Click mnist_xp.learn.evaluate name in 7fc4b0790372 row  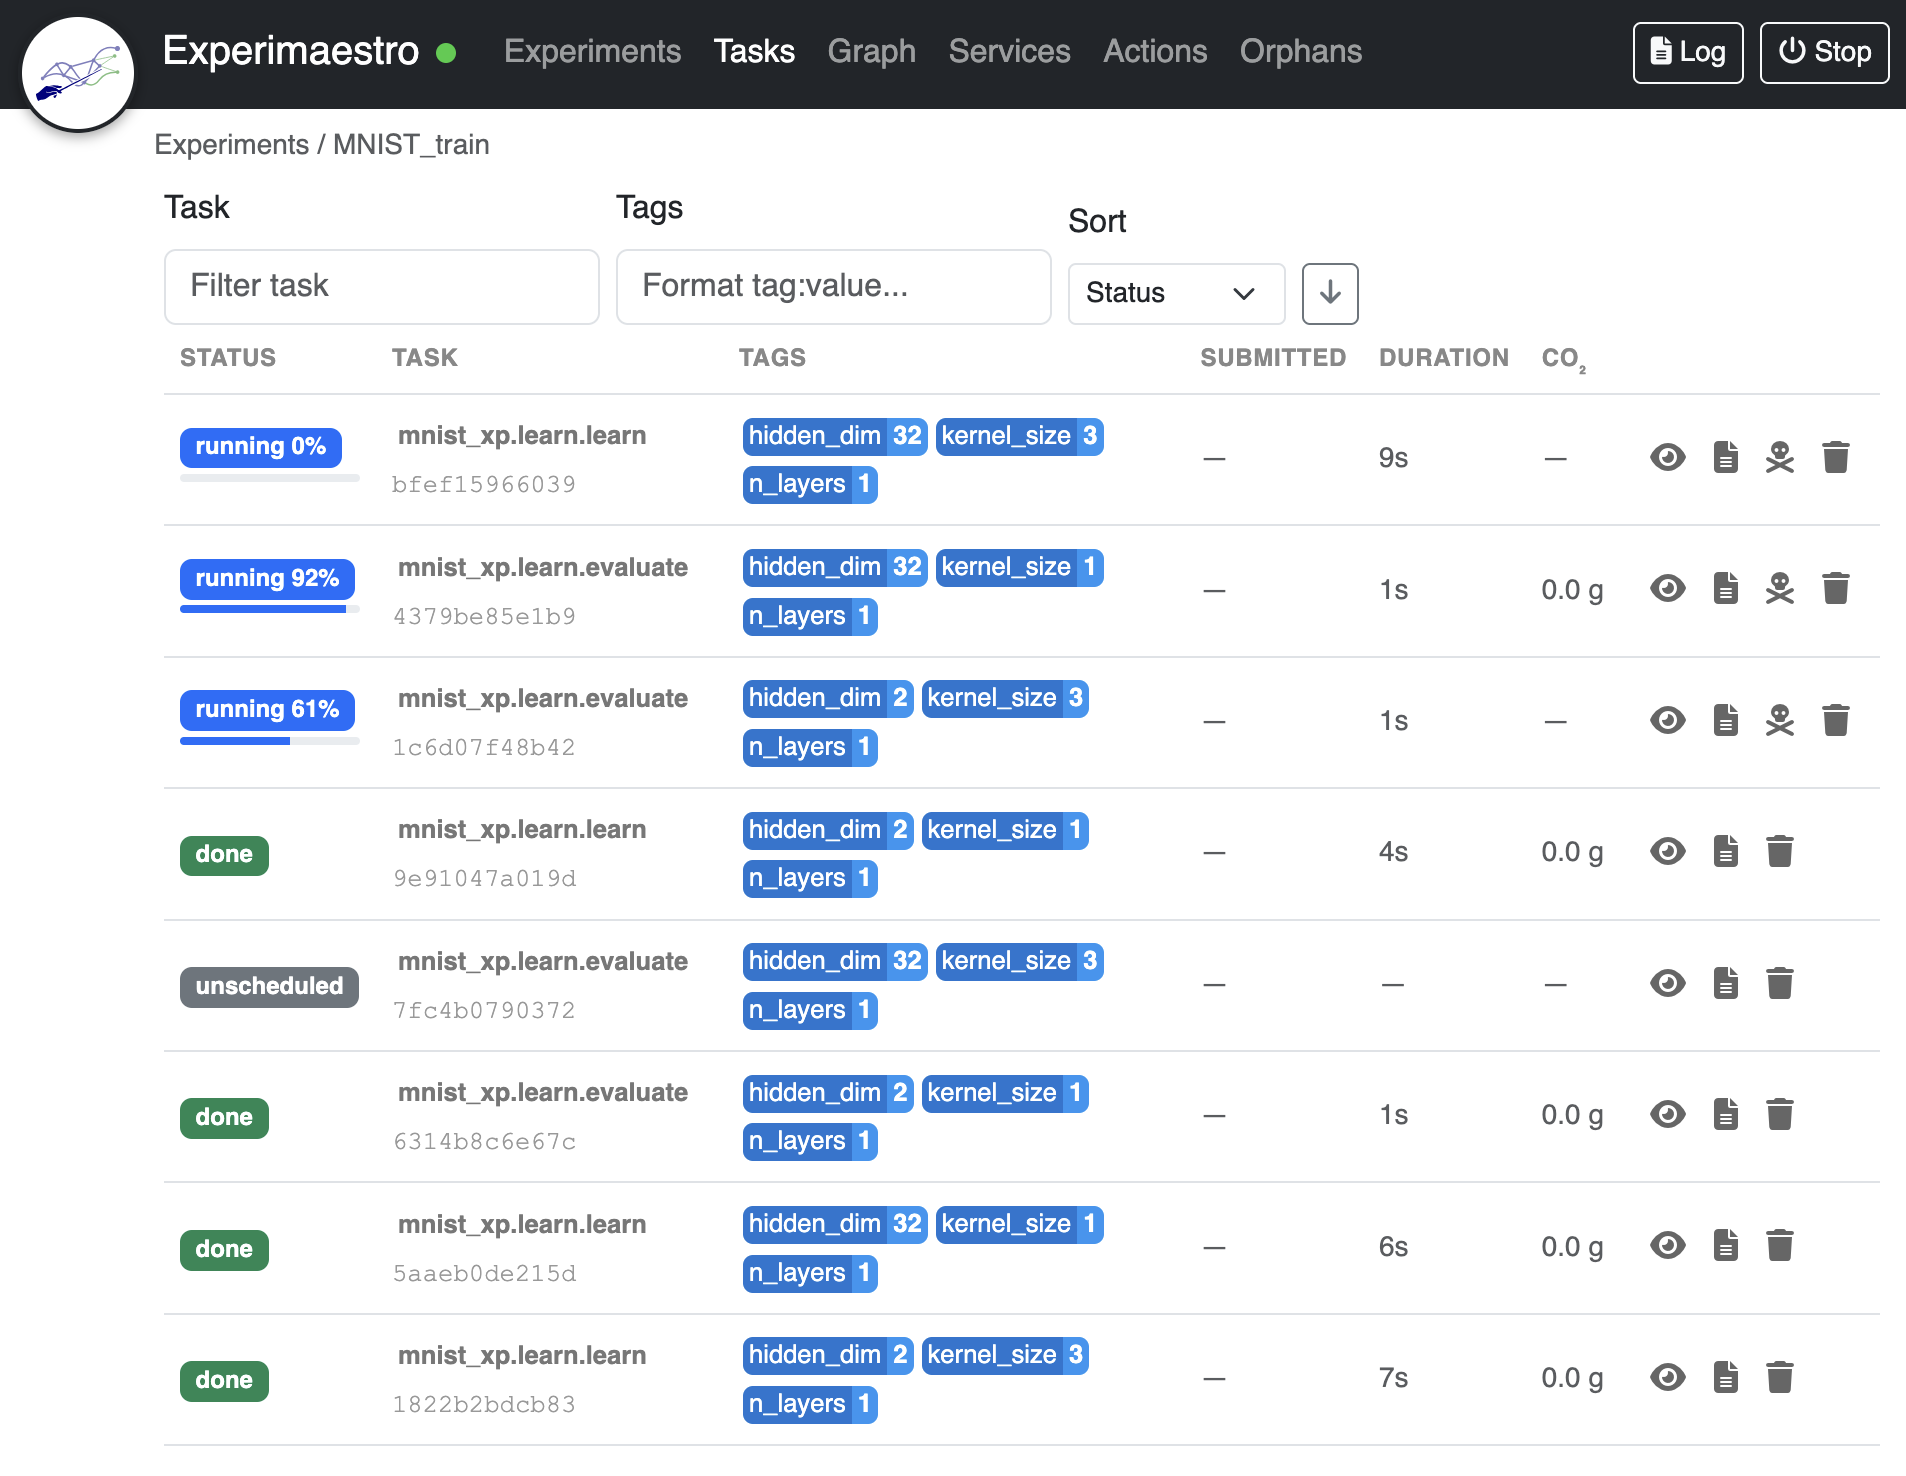point(543,962)
